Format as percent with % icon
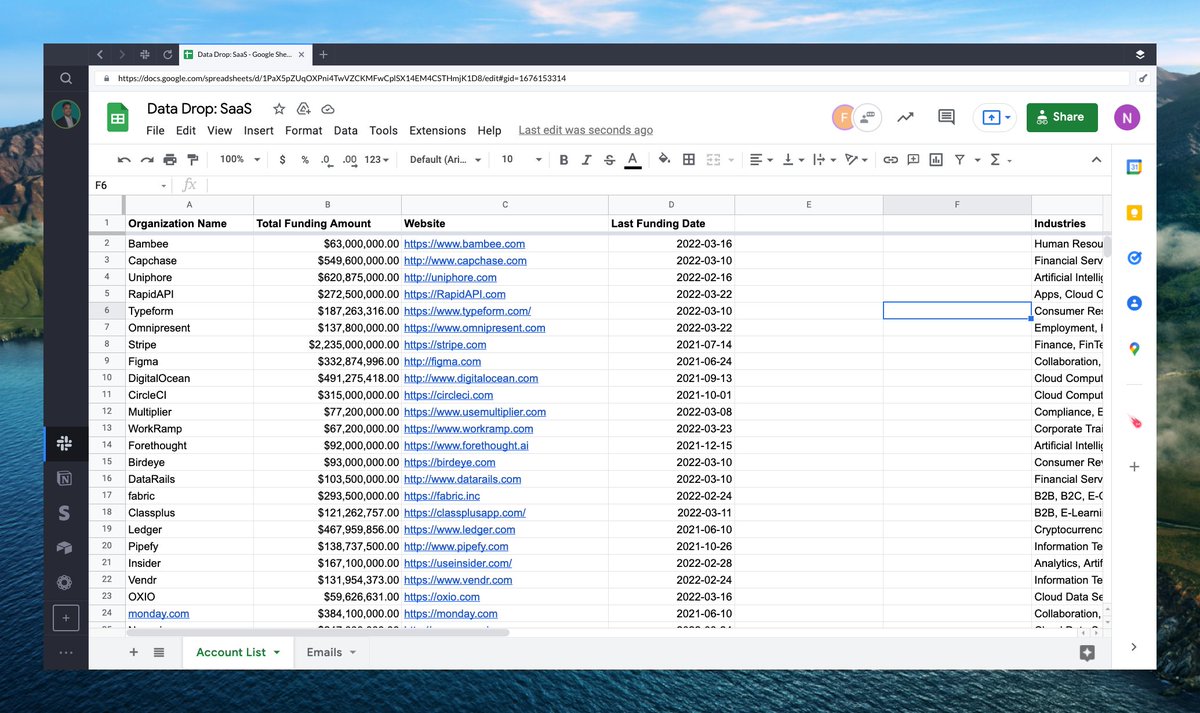This screenshot has width=1200, height=713. click(305, 160)
